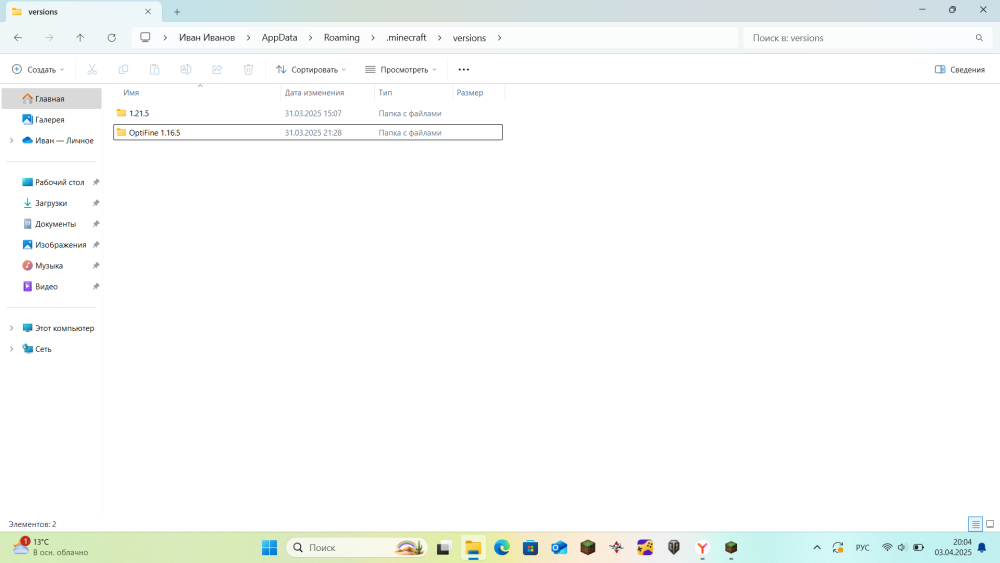Switch to details list view icon
The image size is (1000, 563).
[975, 524]
